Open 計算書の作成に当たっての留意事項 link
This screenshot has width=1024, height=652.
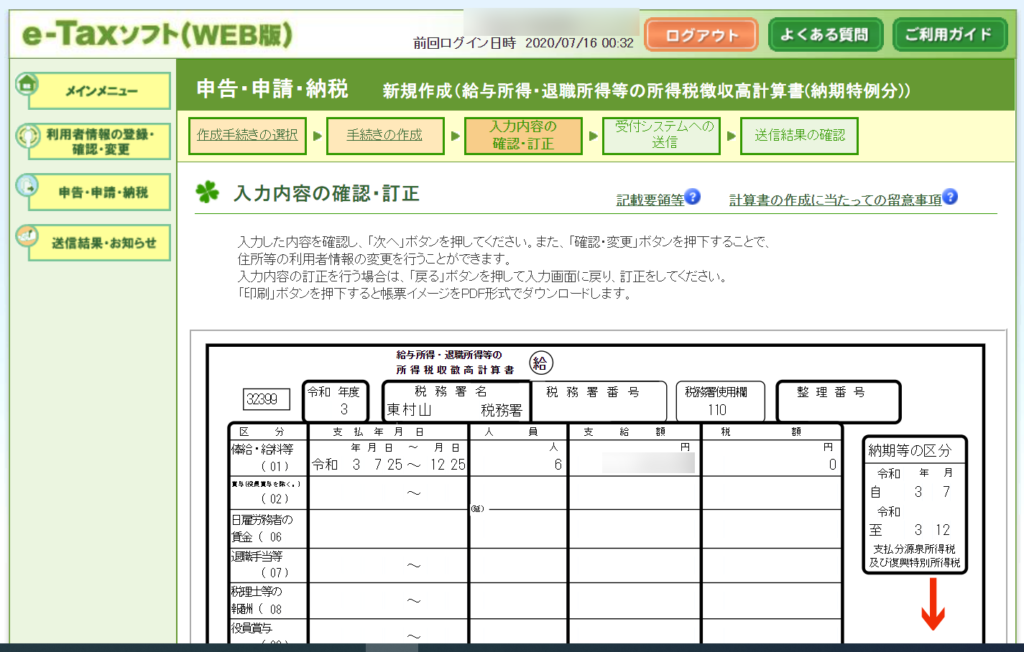(x=835, y=199)
